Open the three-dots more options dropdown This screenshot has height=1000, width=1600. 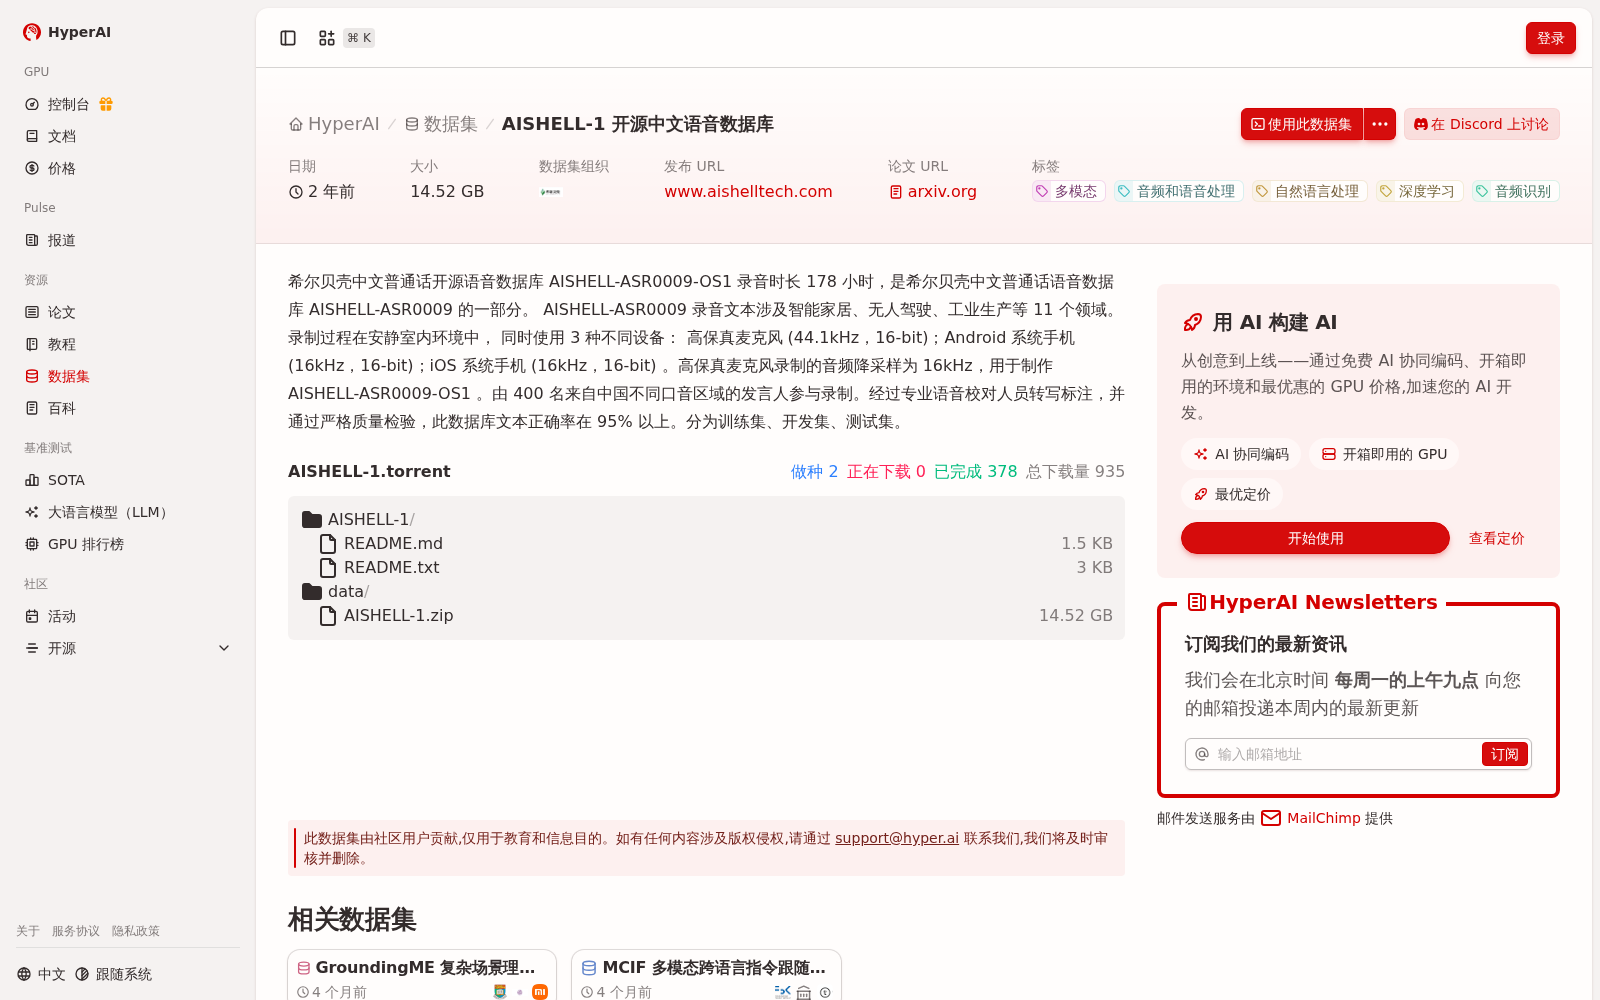click(1380, 124)
